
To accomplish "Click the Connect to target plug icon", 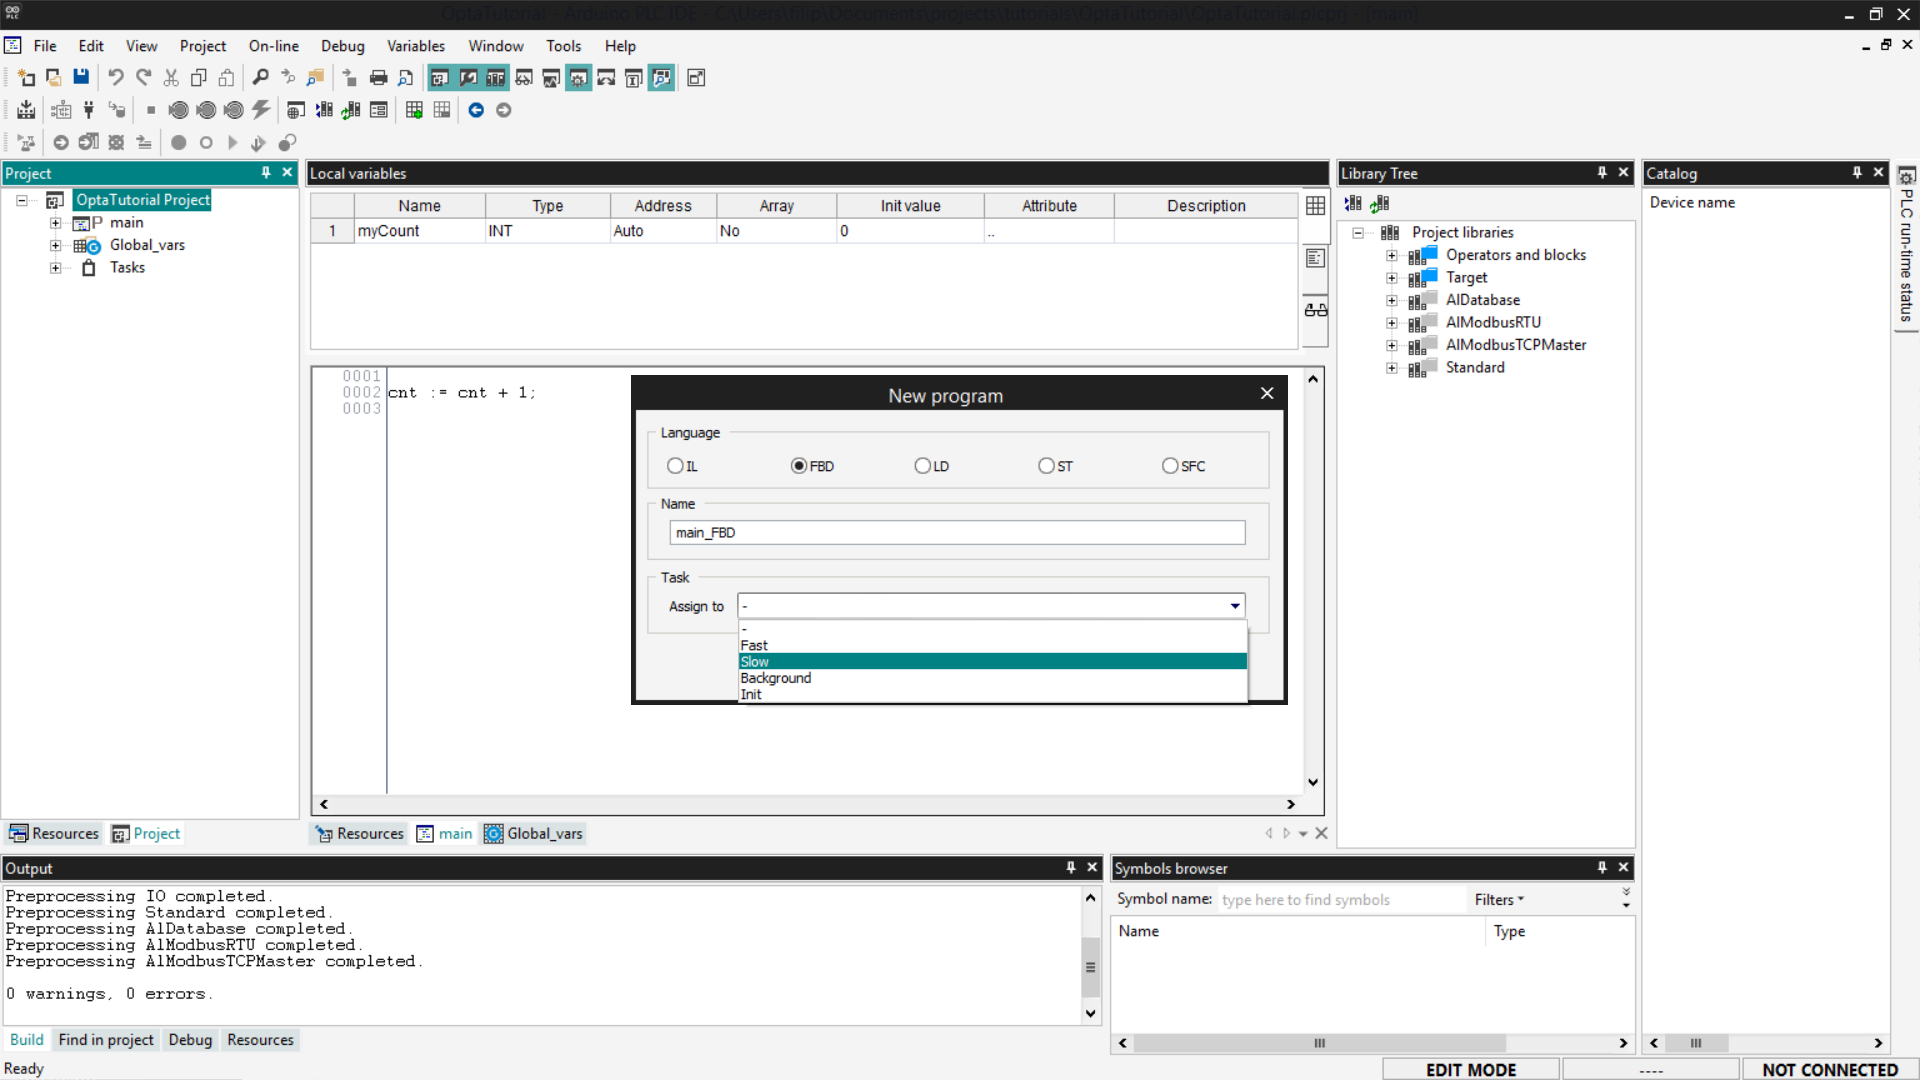I will coord(89,110).
